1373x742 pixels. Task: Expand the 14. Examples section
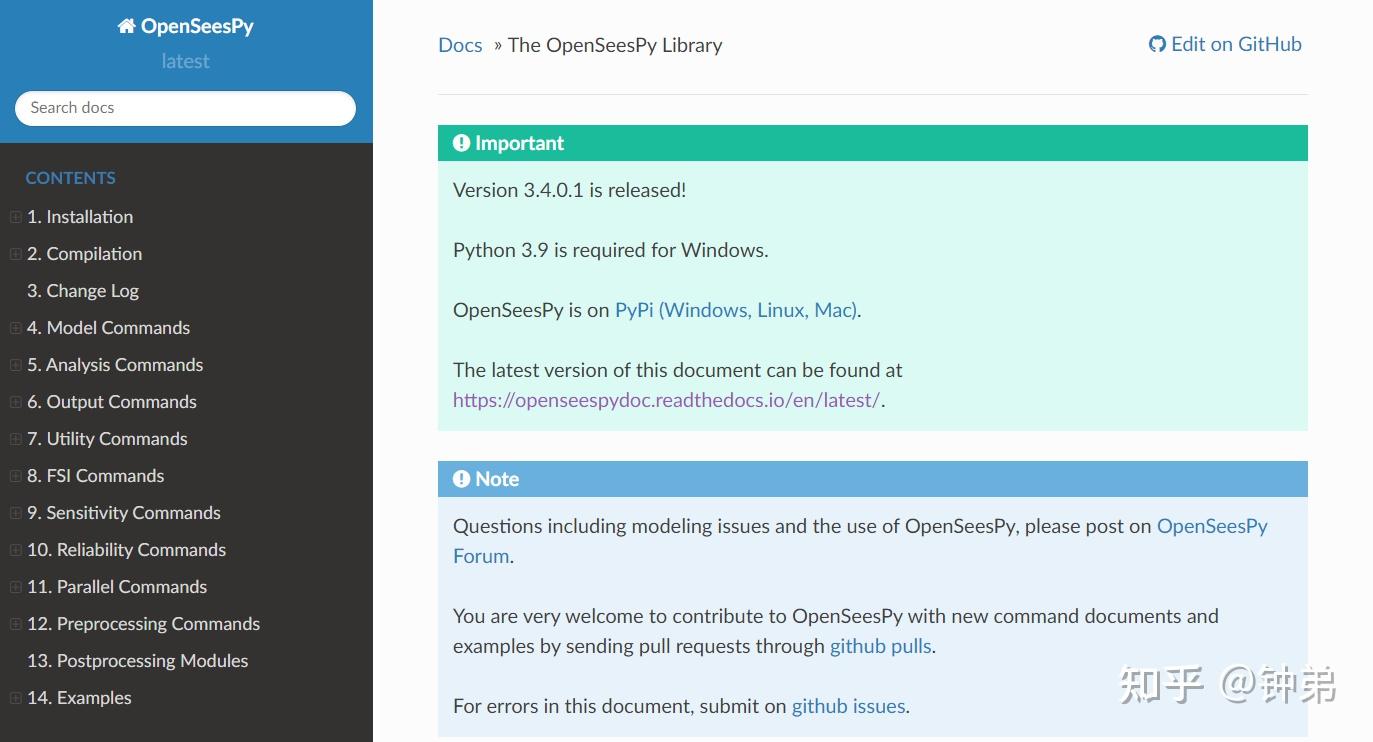point(15,698)
